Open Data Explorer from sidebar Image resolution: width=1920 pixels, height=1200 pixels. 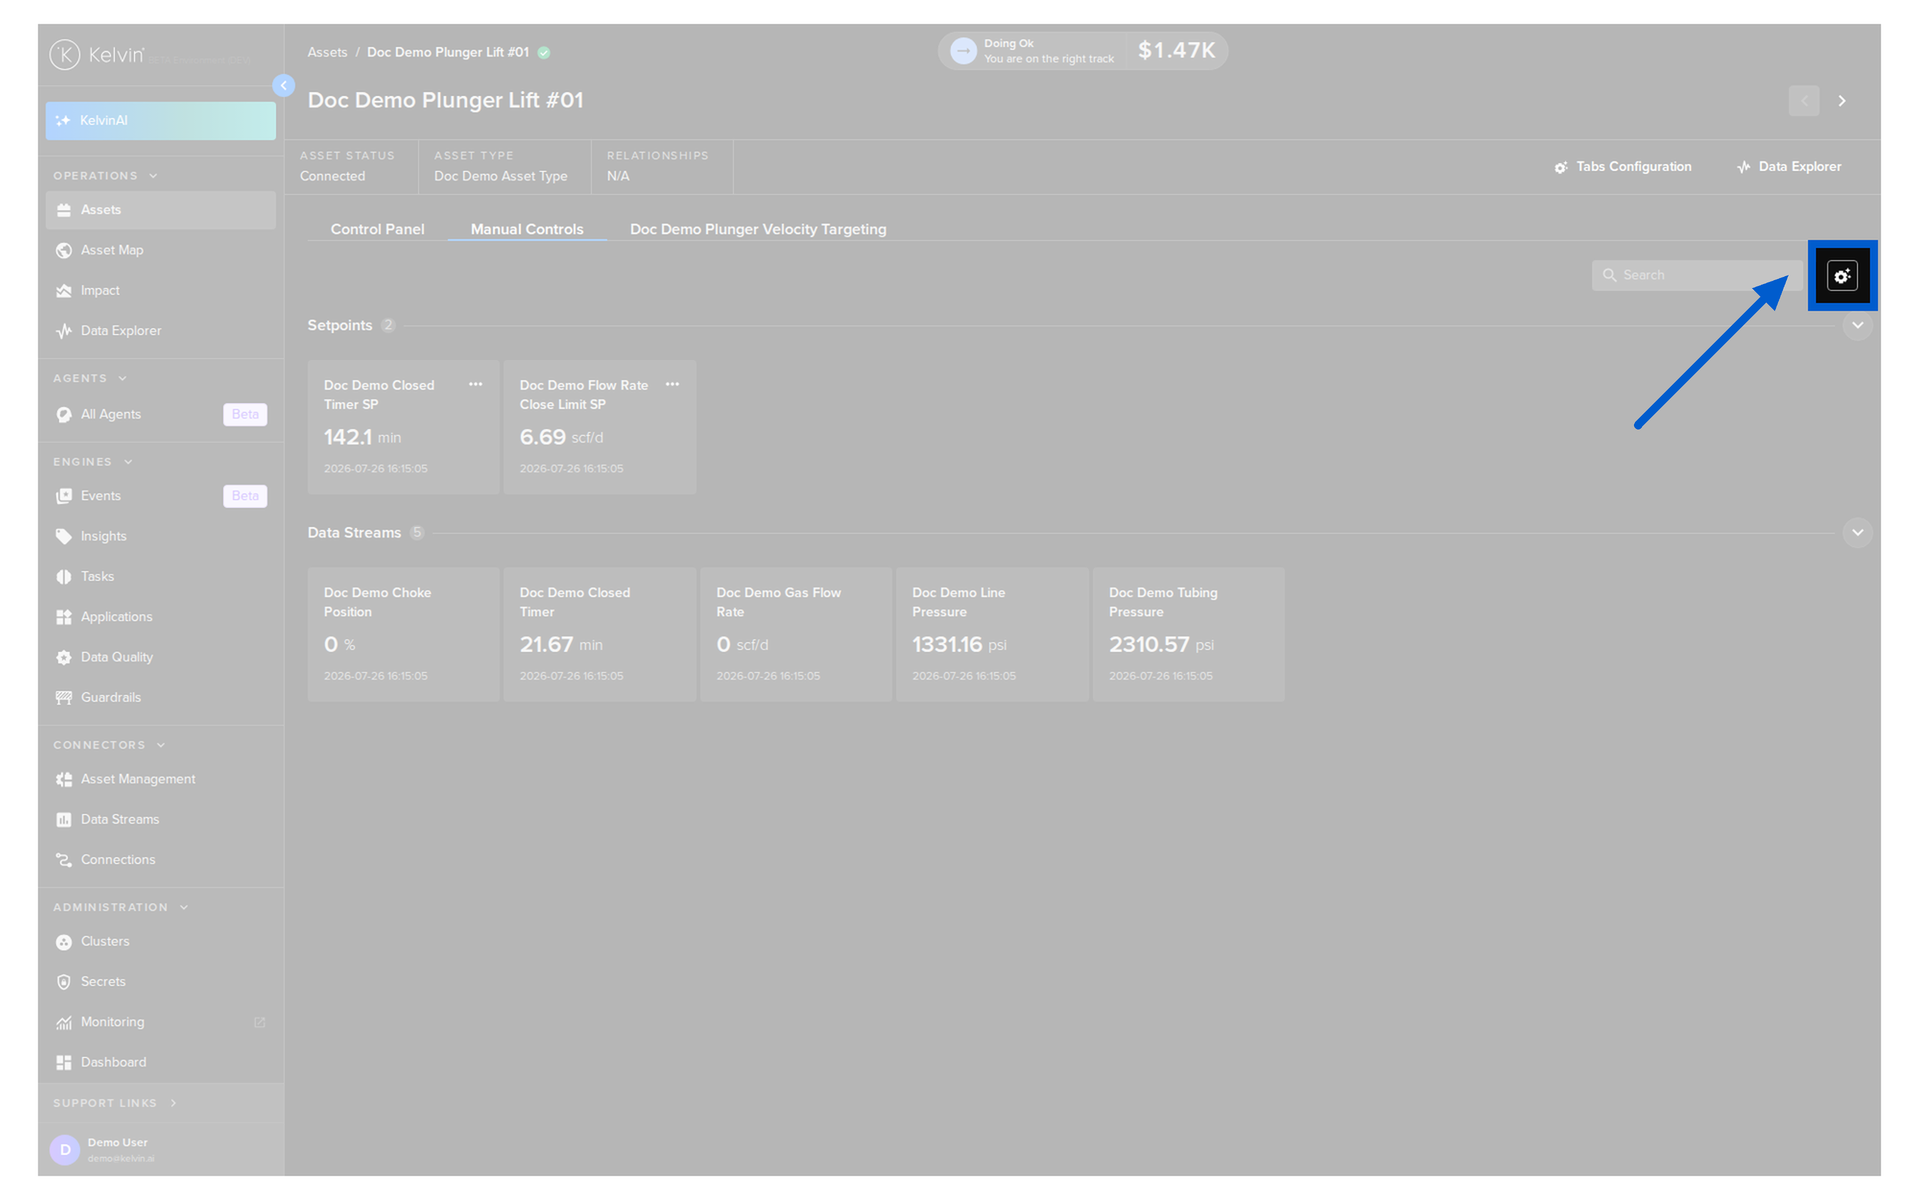pyautogui.click(x=160, y=331)
